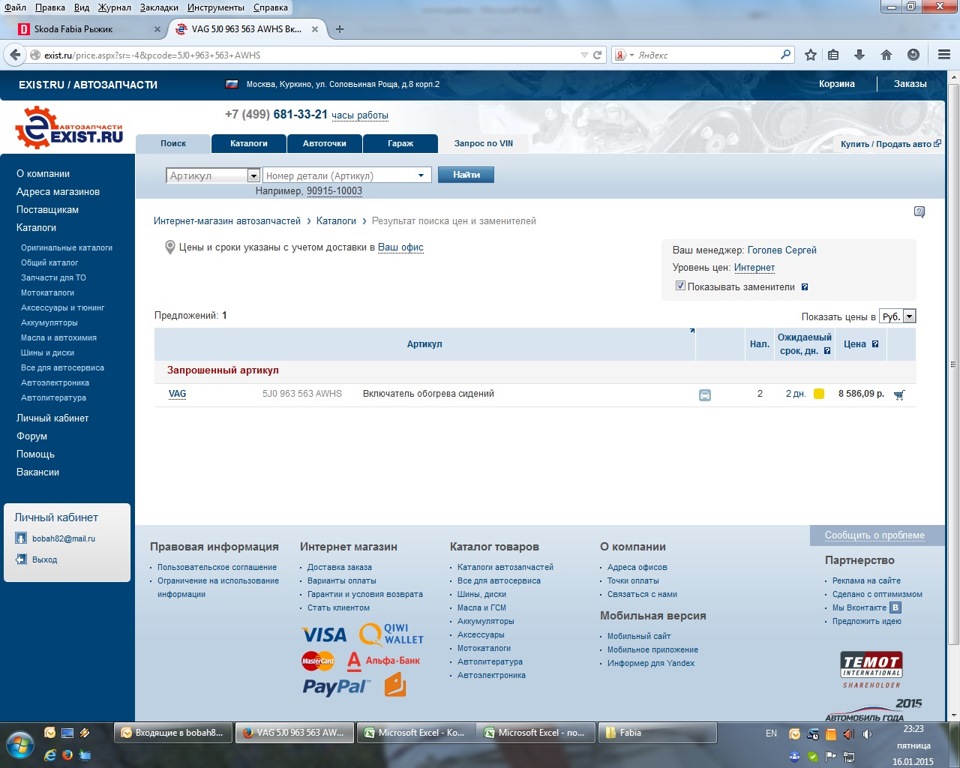Open Аккумуляторы in the left sidebar
The width and height of the screenshot is (960, 768).
click(x=49, y=323)
